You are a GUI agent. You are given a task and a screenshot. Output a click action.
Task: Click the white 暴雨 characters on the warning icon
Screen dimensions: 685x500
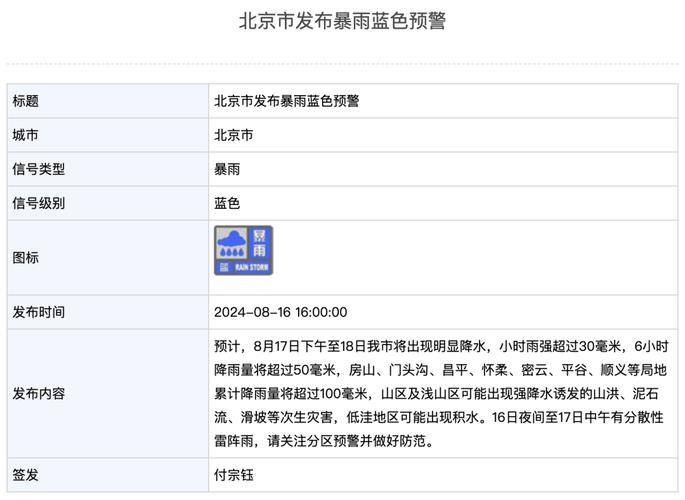coord(261,245)
